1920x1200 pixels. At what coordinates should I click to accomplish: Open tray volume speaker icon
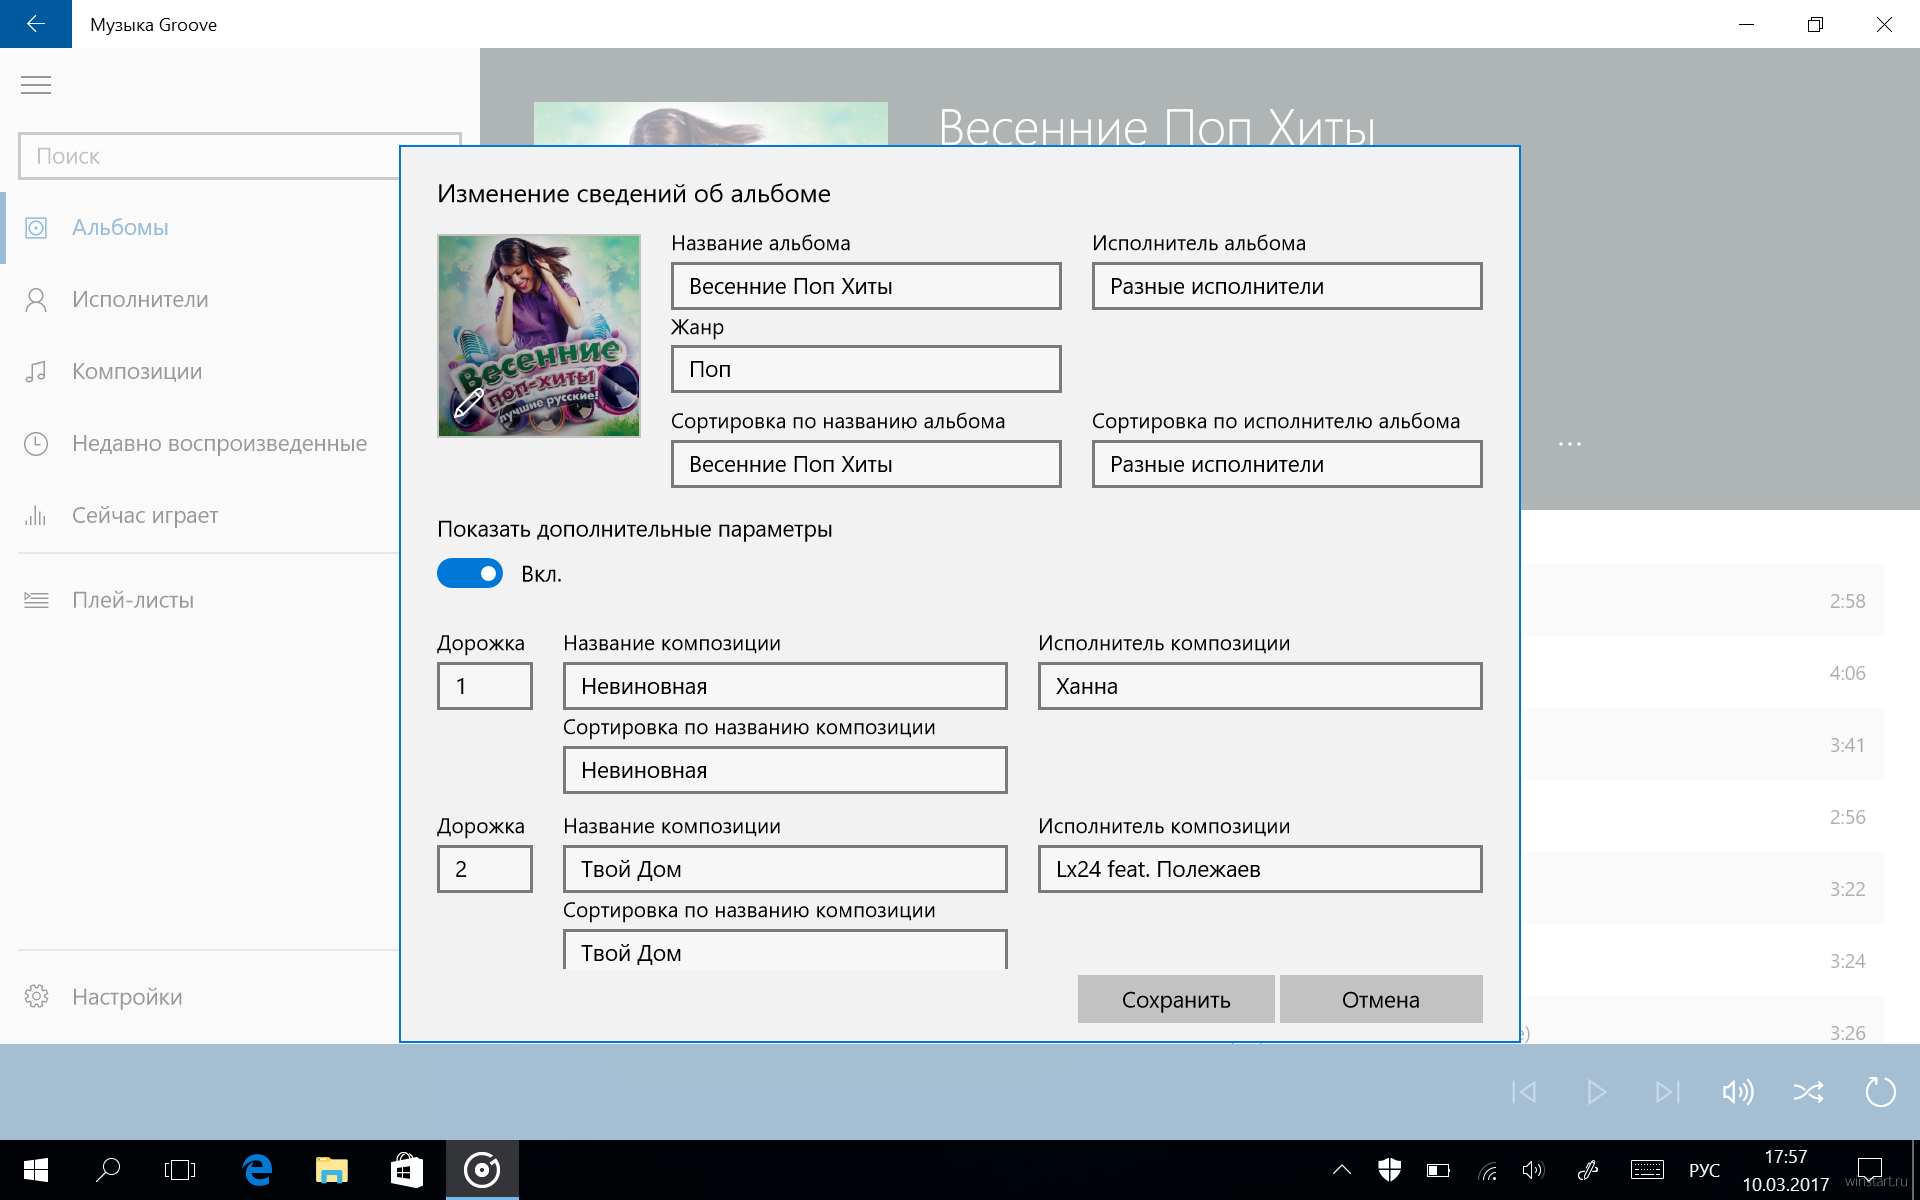[x=1533, y=1170]
